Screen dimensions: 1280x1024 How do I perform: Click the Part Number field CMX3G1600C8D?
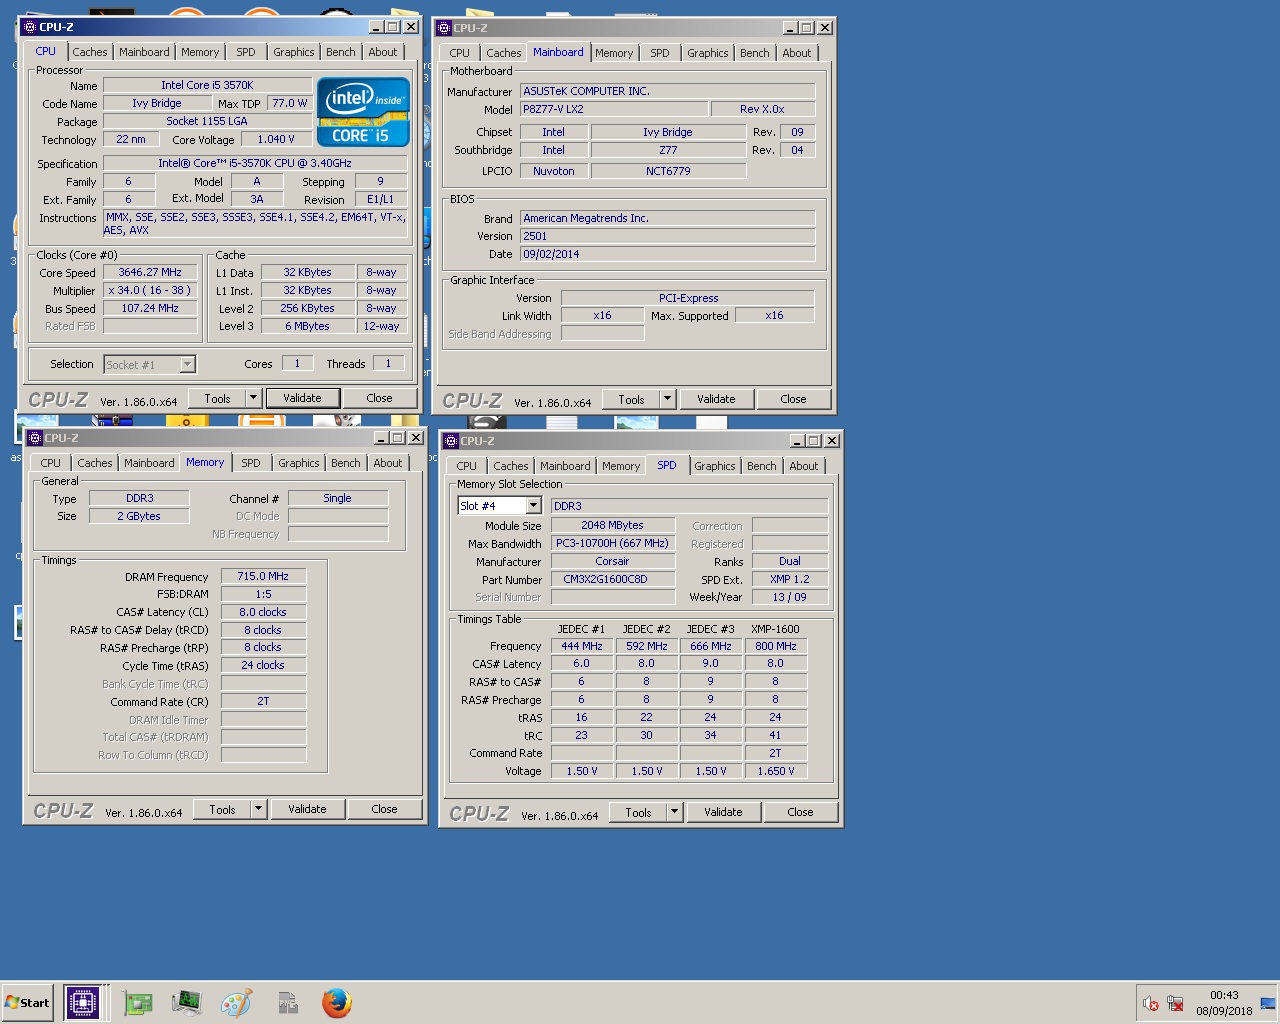pos(612,579)
